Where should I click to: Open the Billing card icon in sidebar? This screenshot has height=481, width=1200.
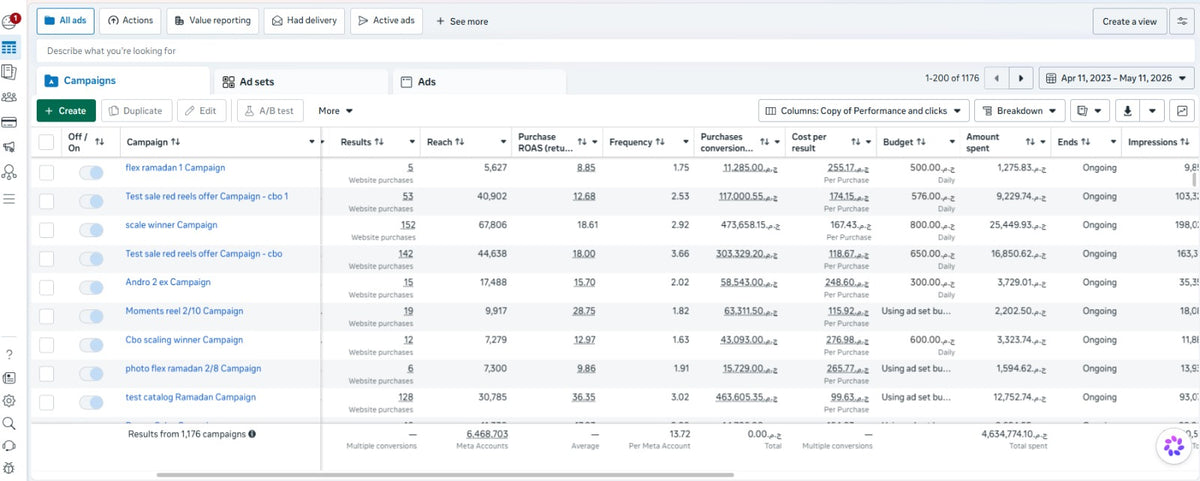point(9,122)
